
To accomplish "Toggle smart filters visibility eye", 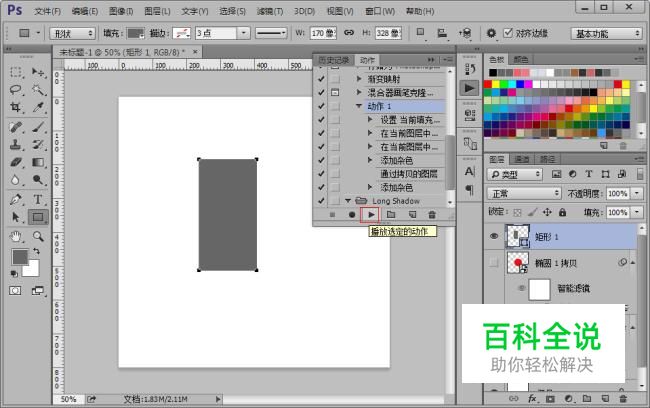I will 521,288.
